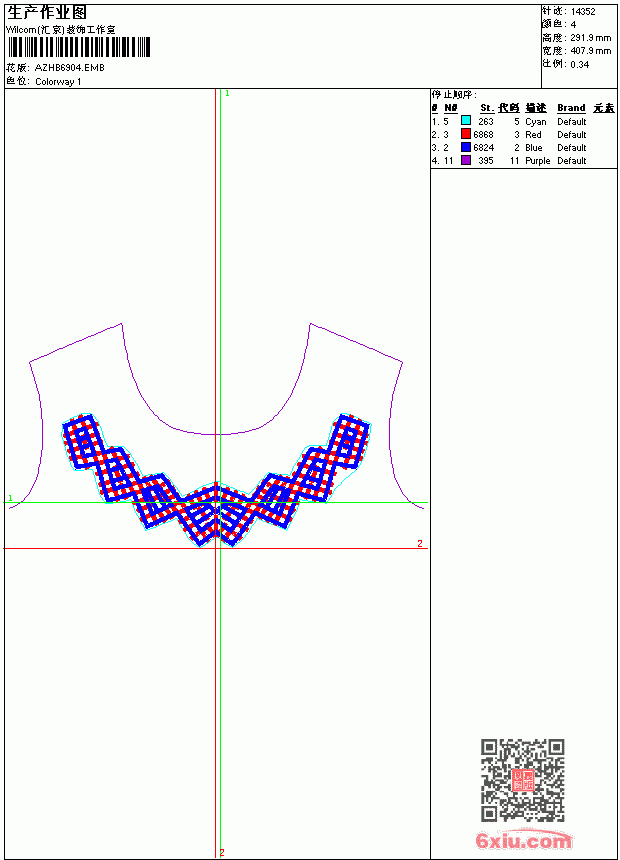The height and width of the screenshot is (860, 620).
Task: Click the Cyan color swatch
Action: (x=466, y=121)
